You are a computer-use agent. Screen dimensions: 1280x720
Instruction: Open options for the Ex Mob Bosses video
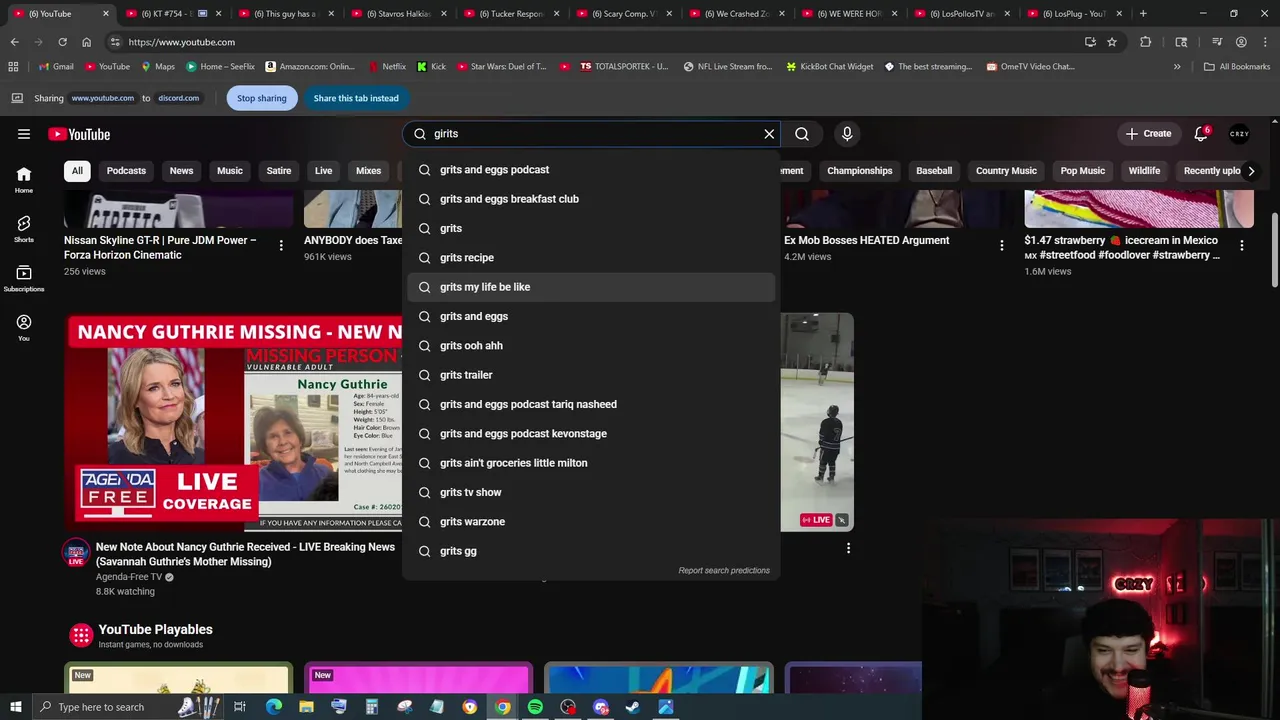(x=1001, y=245)
